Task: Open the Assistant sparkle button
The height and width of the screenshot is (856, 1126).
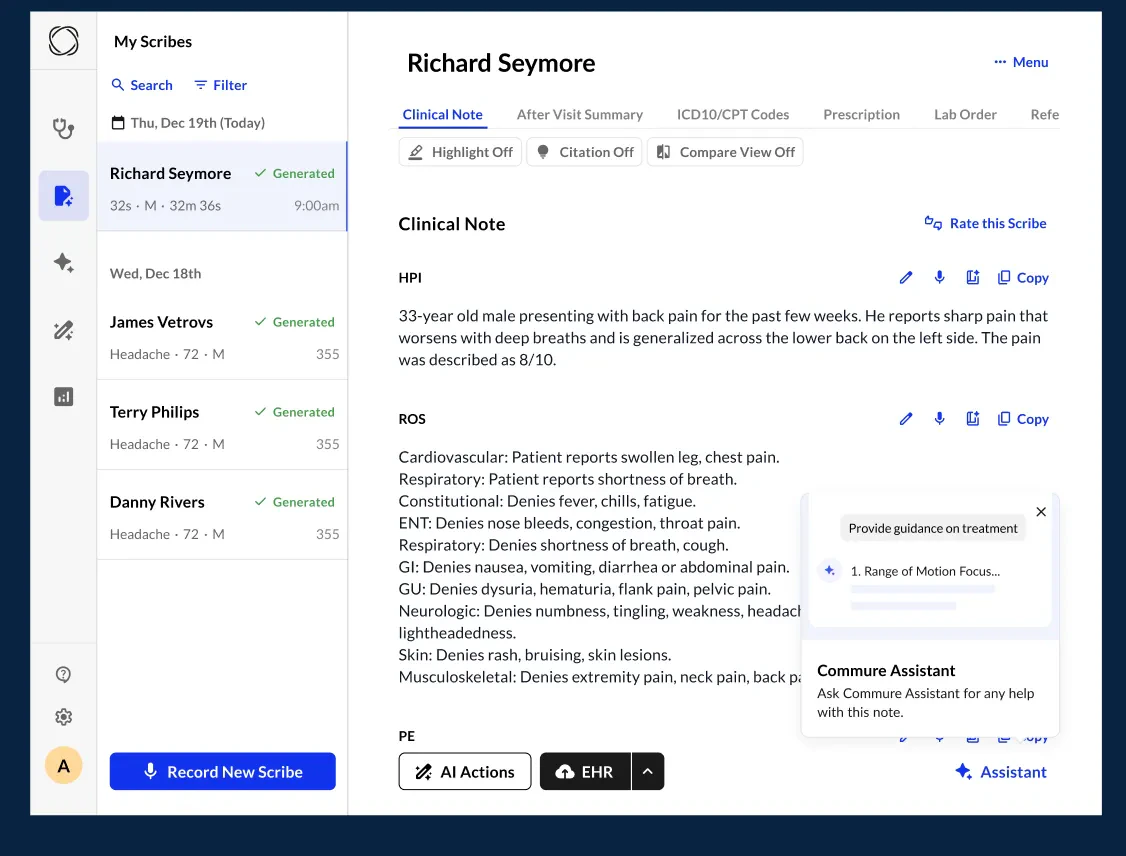Action: coord(1000,772)
